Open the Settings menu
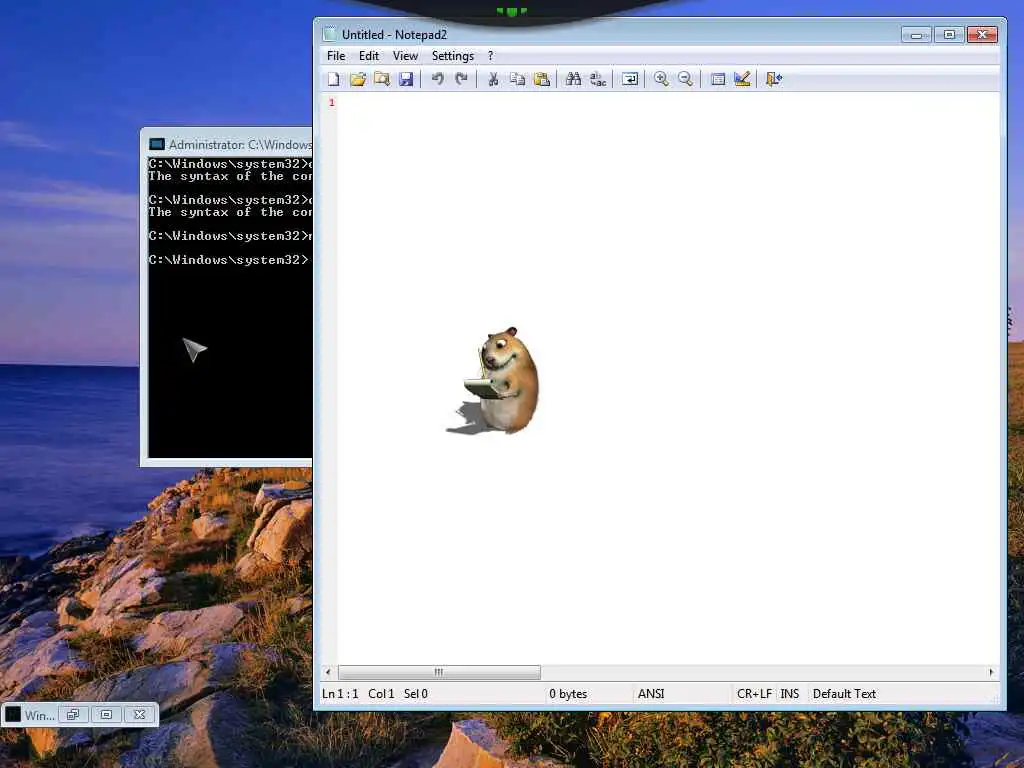This screenshot has height=768, width=1024. [453, 56]
